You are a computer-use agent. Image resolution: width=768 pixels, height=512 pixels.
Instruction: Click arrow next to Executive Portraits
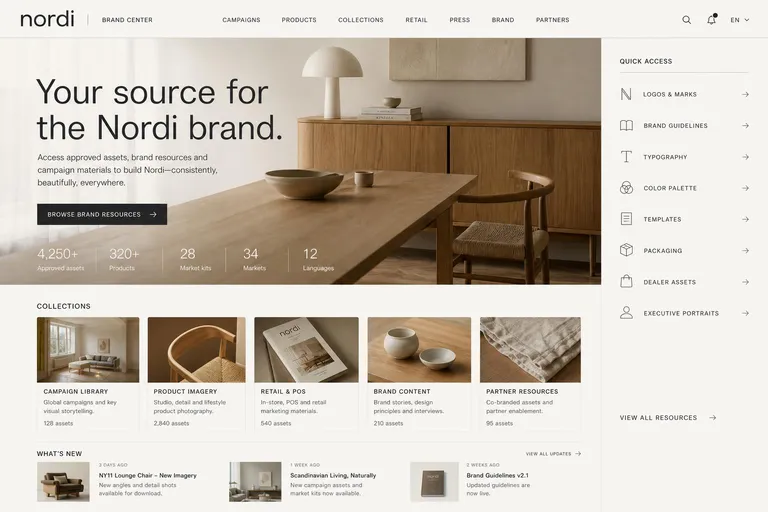(745, 313)
